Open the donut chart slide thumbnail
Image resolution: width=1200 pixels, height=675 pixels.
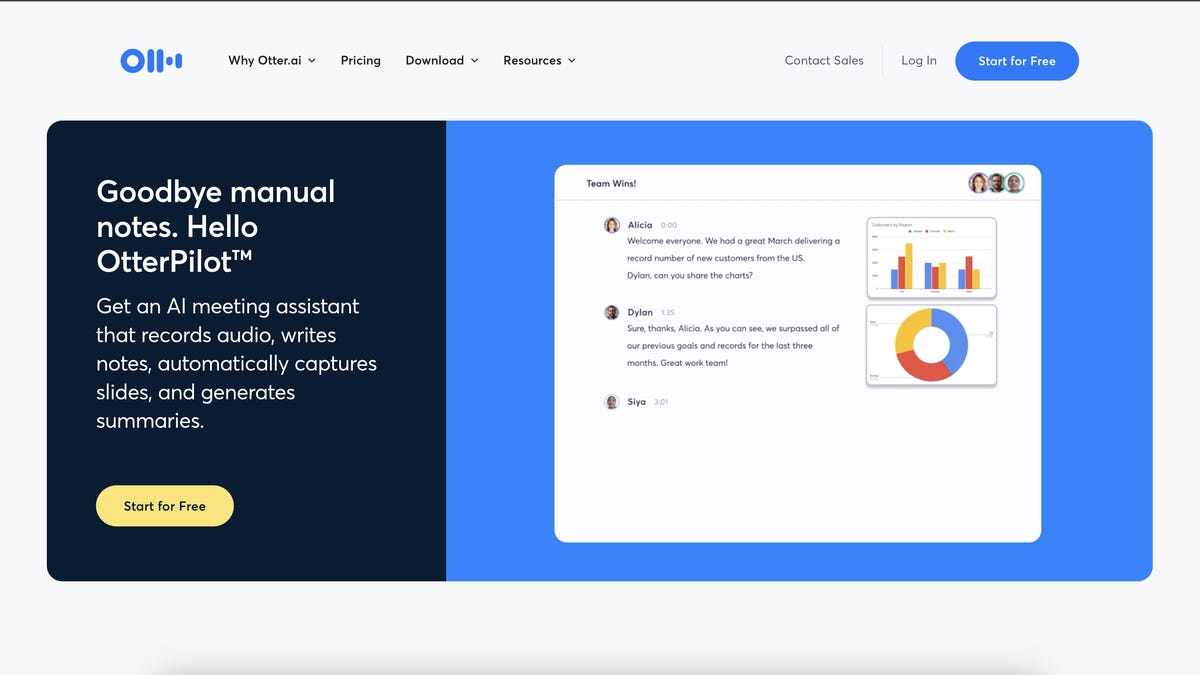pos(931,345)
